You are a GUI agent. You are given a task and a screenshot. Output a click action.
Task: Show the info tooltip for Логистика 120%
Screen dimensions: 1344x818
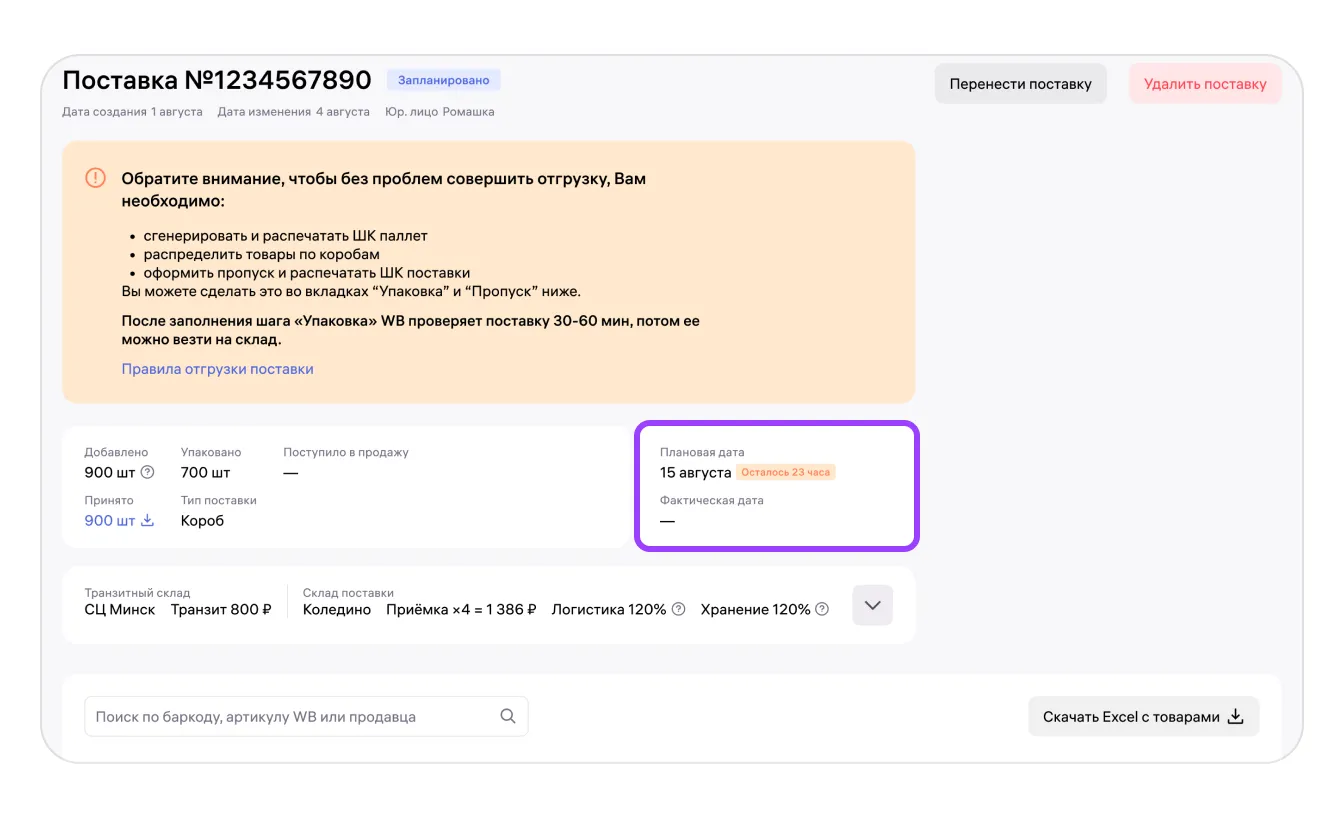[x=678, y=609]
